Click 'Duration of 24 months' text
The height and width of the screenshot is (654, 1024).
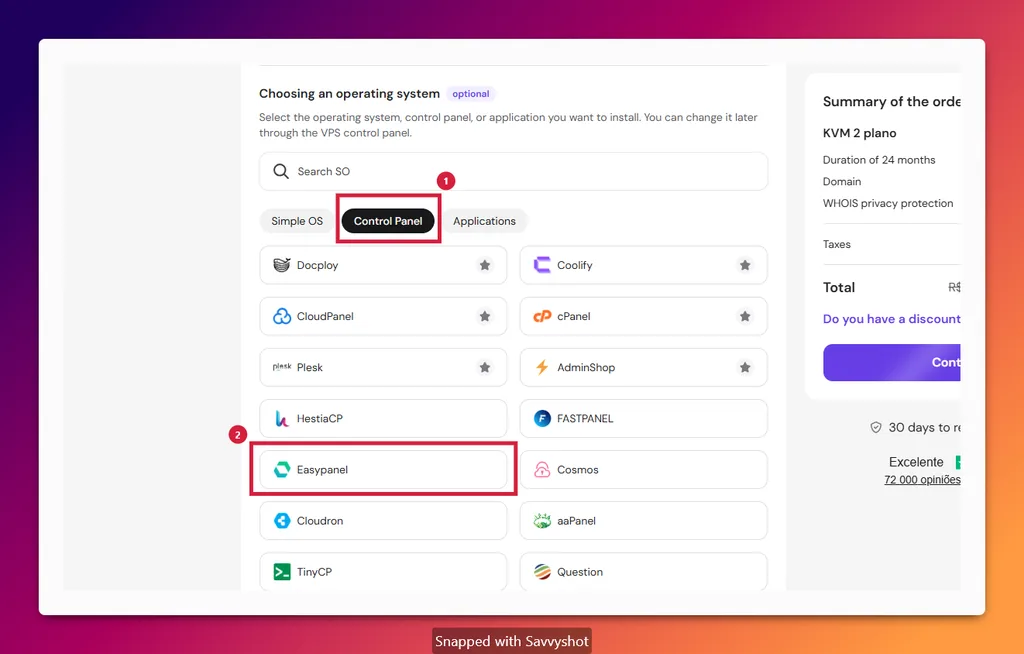pos(879,160)
